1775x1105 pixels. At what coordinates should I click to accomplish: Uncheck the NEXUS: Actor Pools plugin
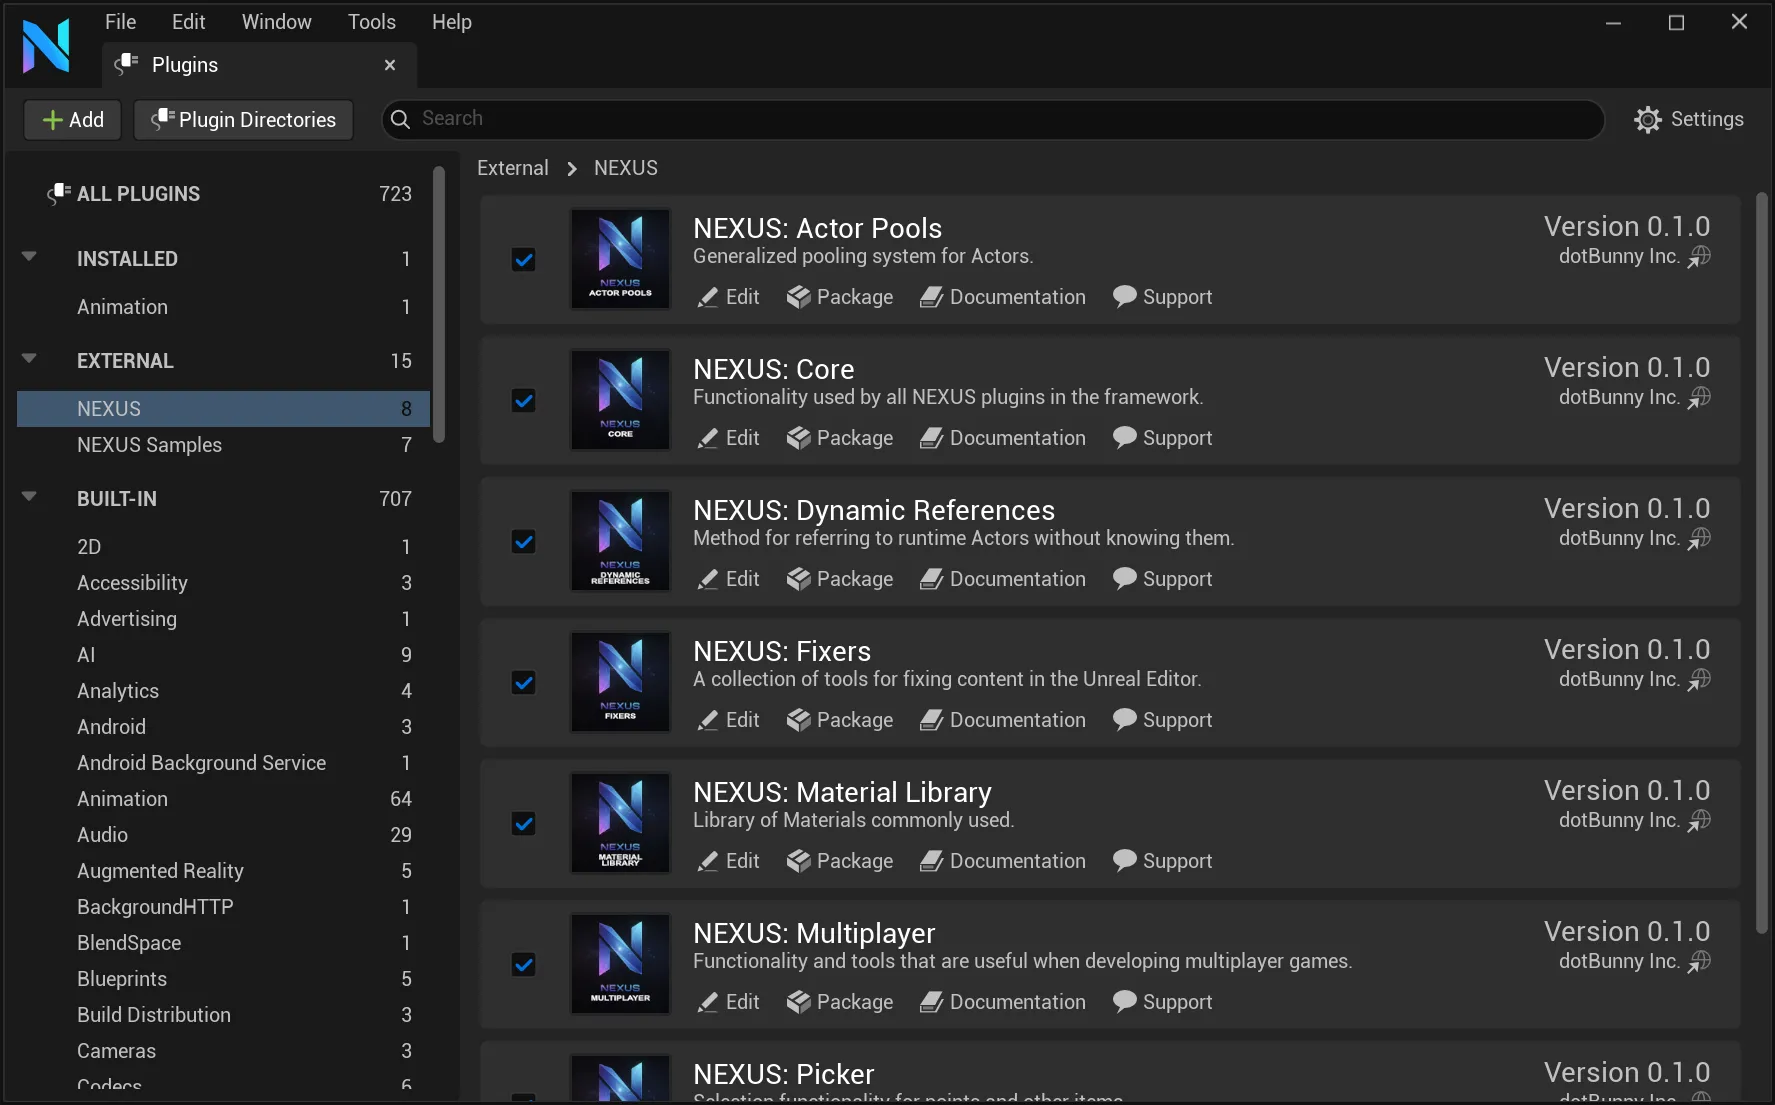coord(524,259)
